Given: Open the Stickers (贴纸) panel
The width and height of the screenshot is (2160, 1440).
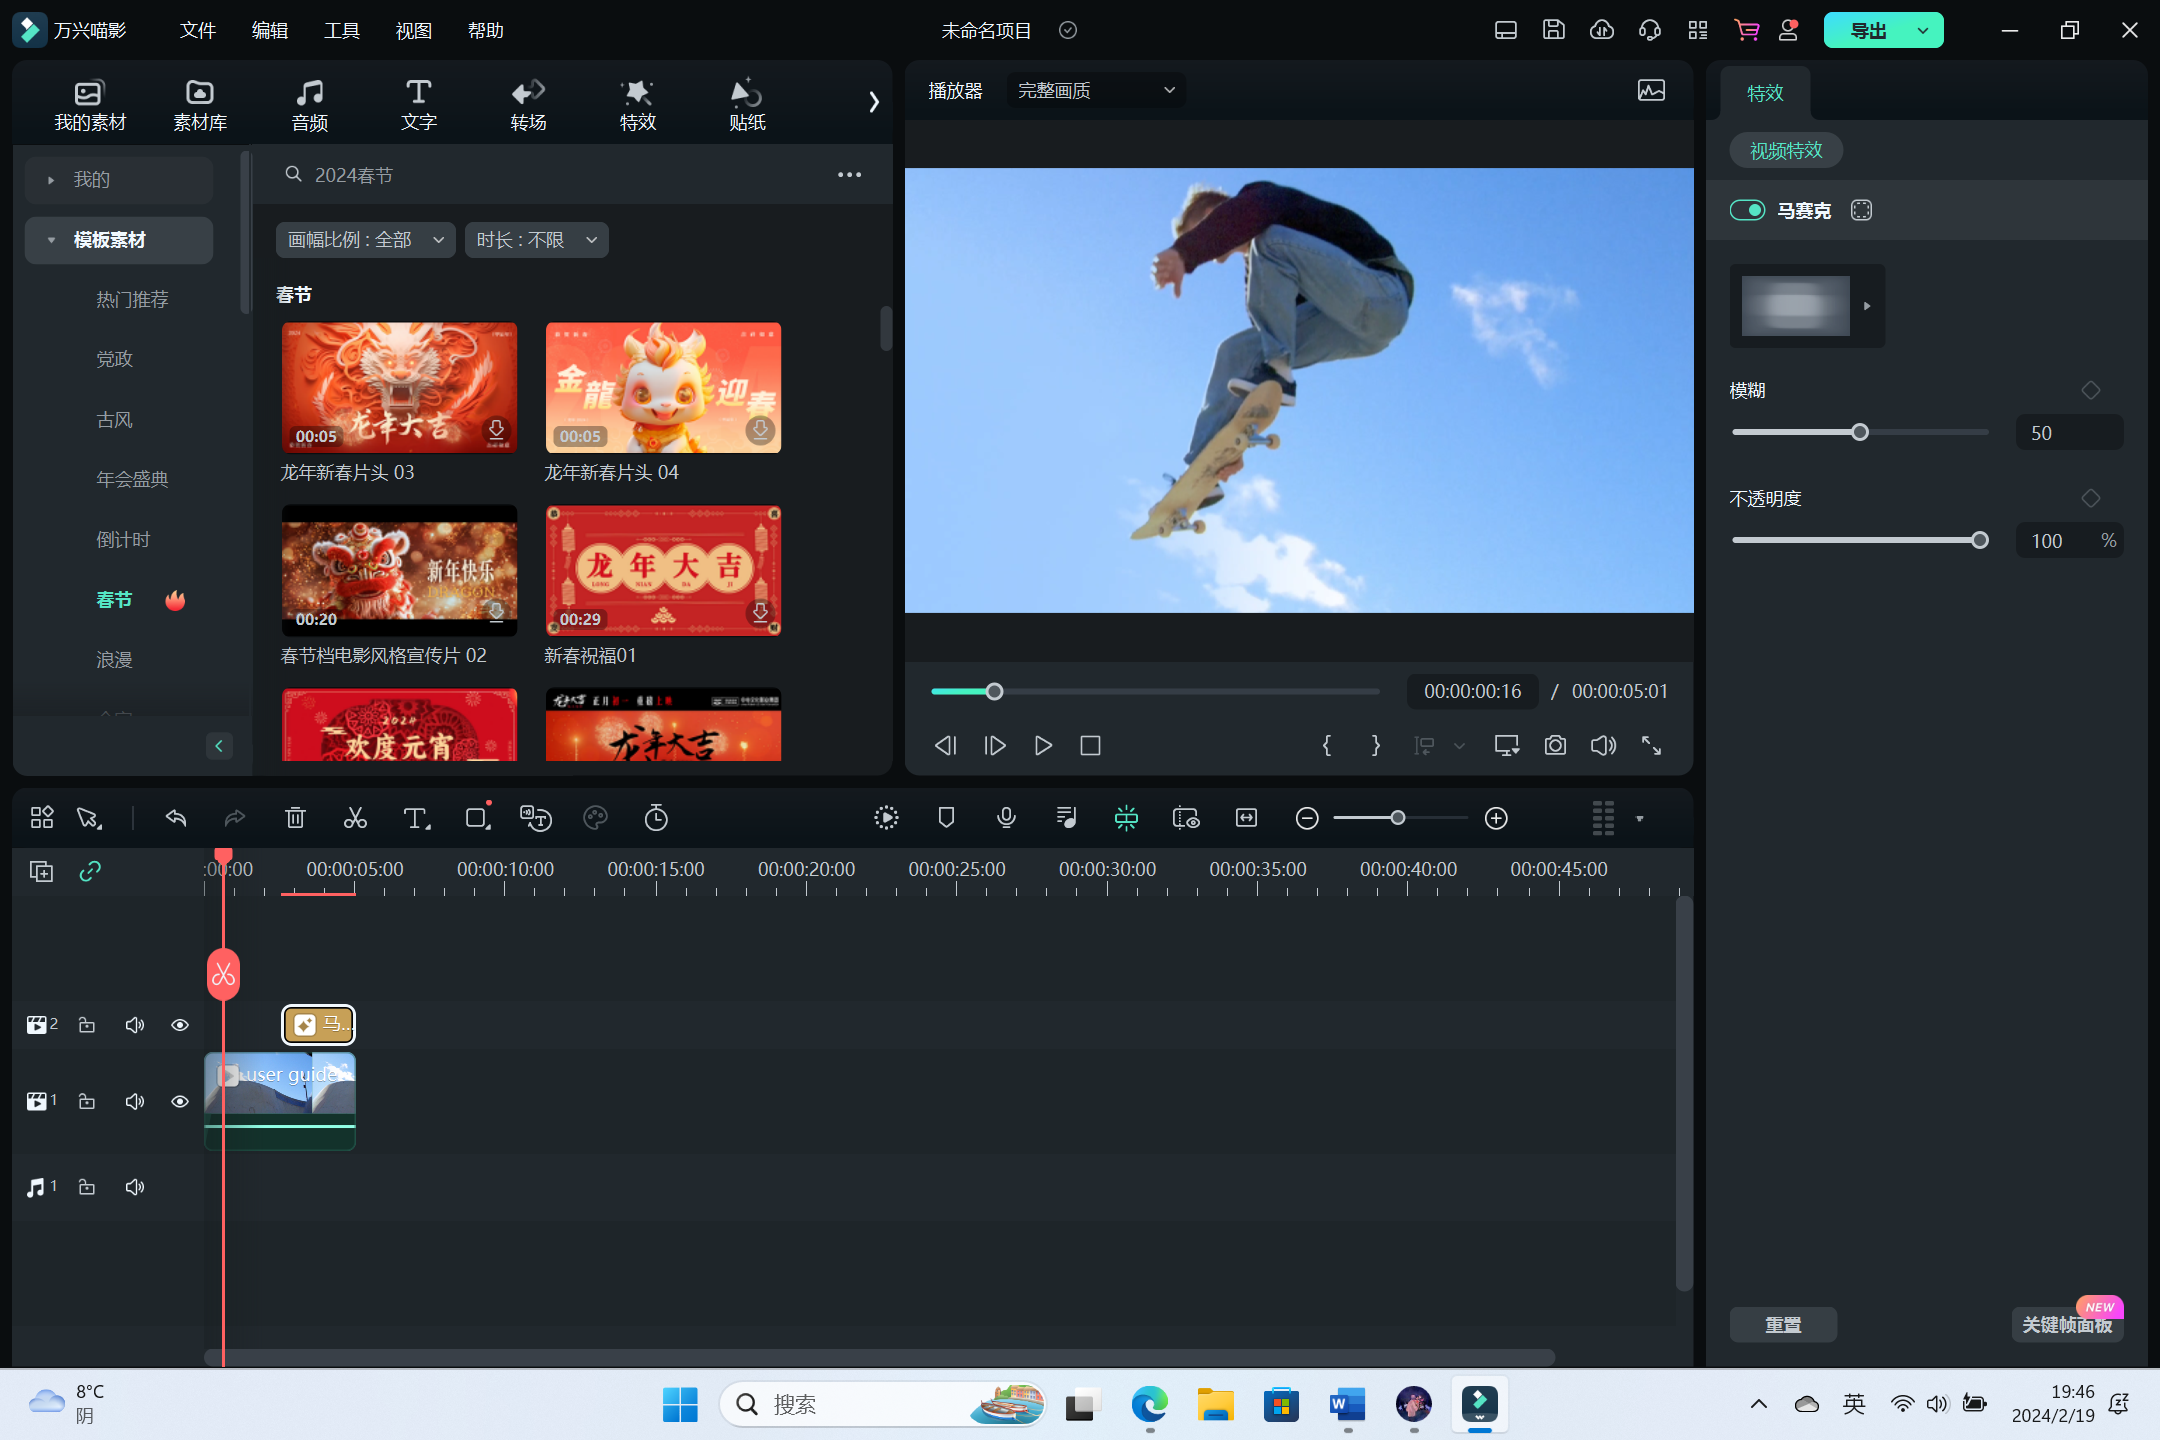Looking at the screenshot, I should [747, 104].
